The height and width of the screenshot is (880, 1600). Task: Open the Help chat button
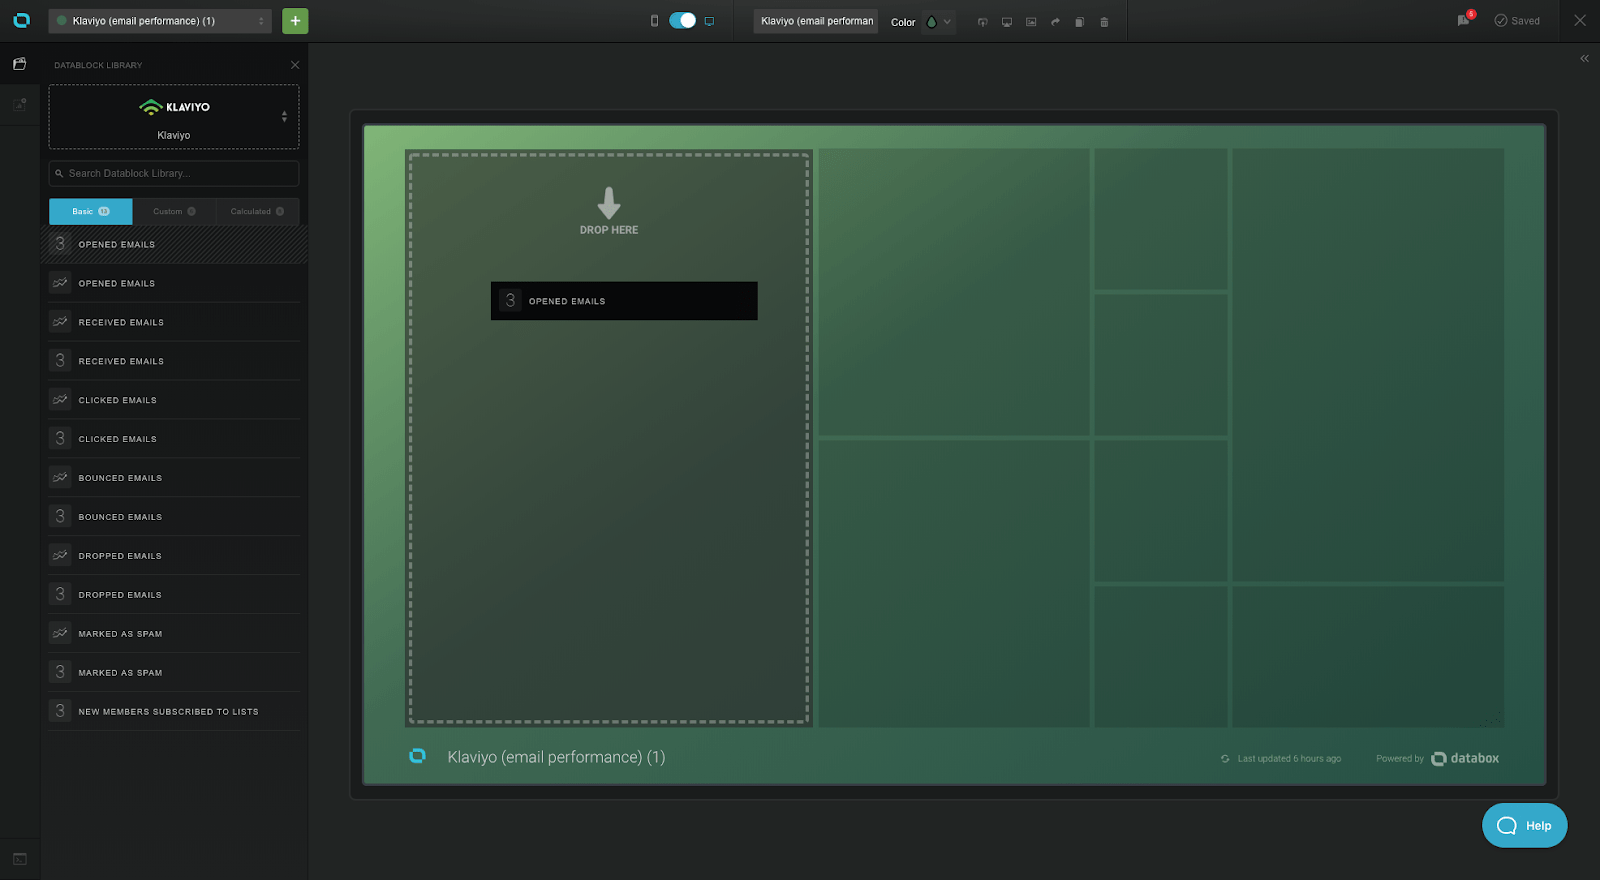click(1524, 826)
